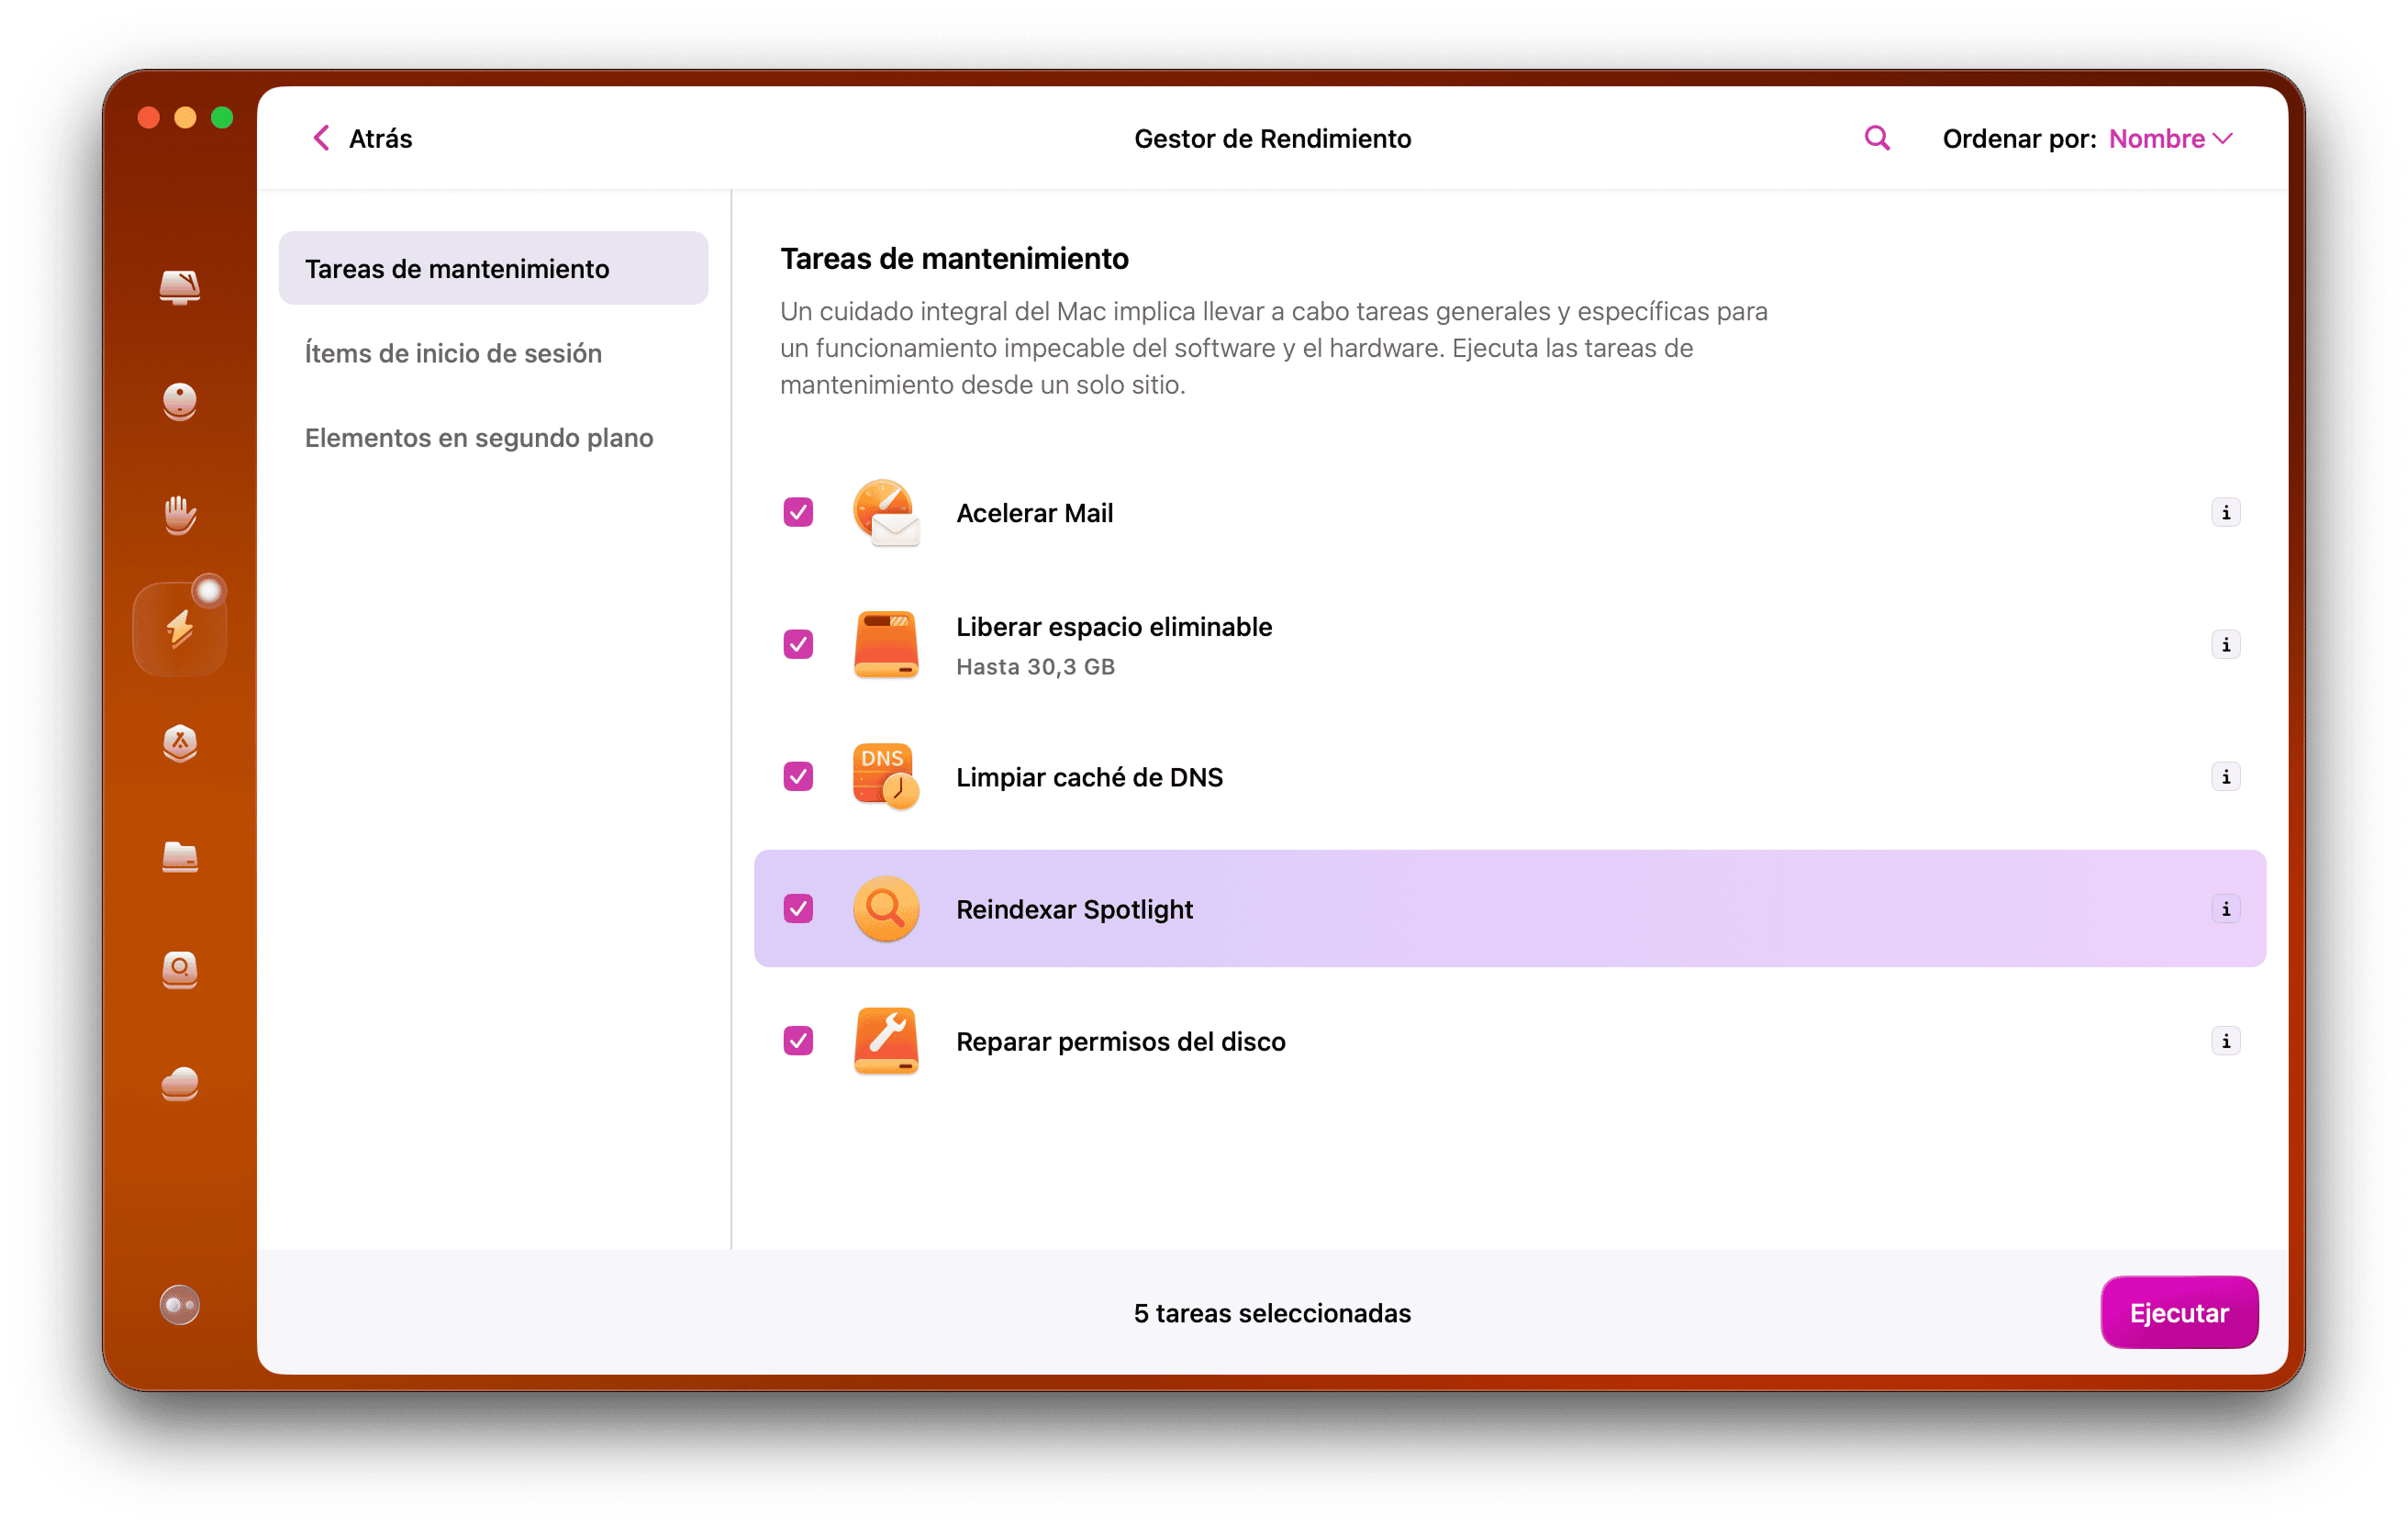Show info for Limpiar caché de DNS
2408x1527 pixels.
(x=2226, y=776)
